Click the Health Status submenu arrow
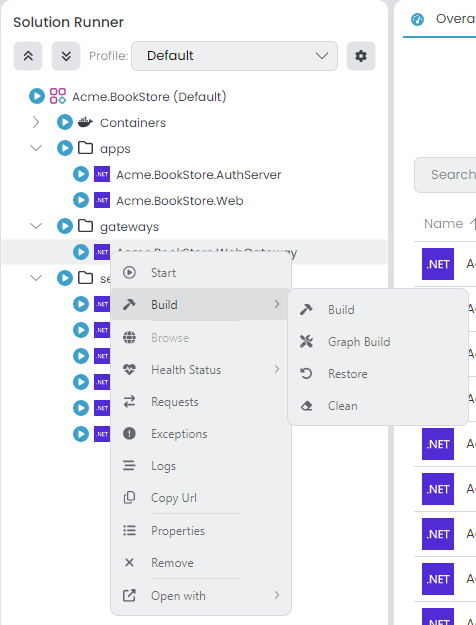This screenshot has height=625, width=476. pyautogui.click(x=277, y=369)
